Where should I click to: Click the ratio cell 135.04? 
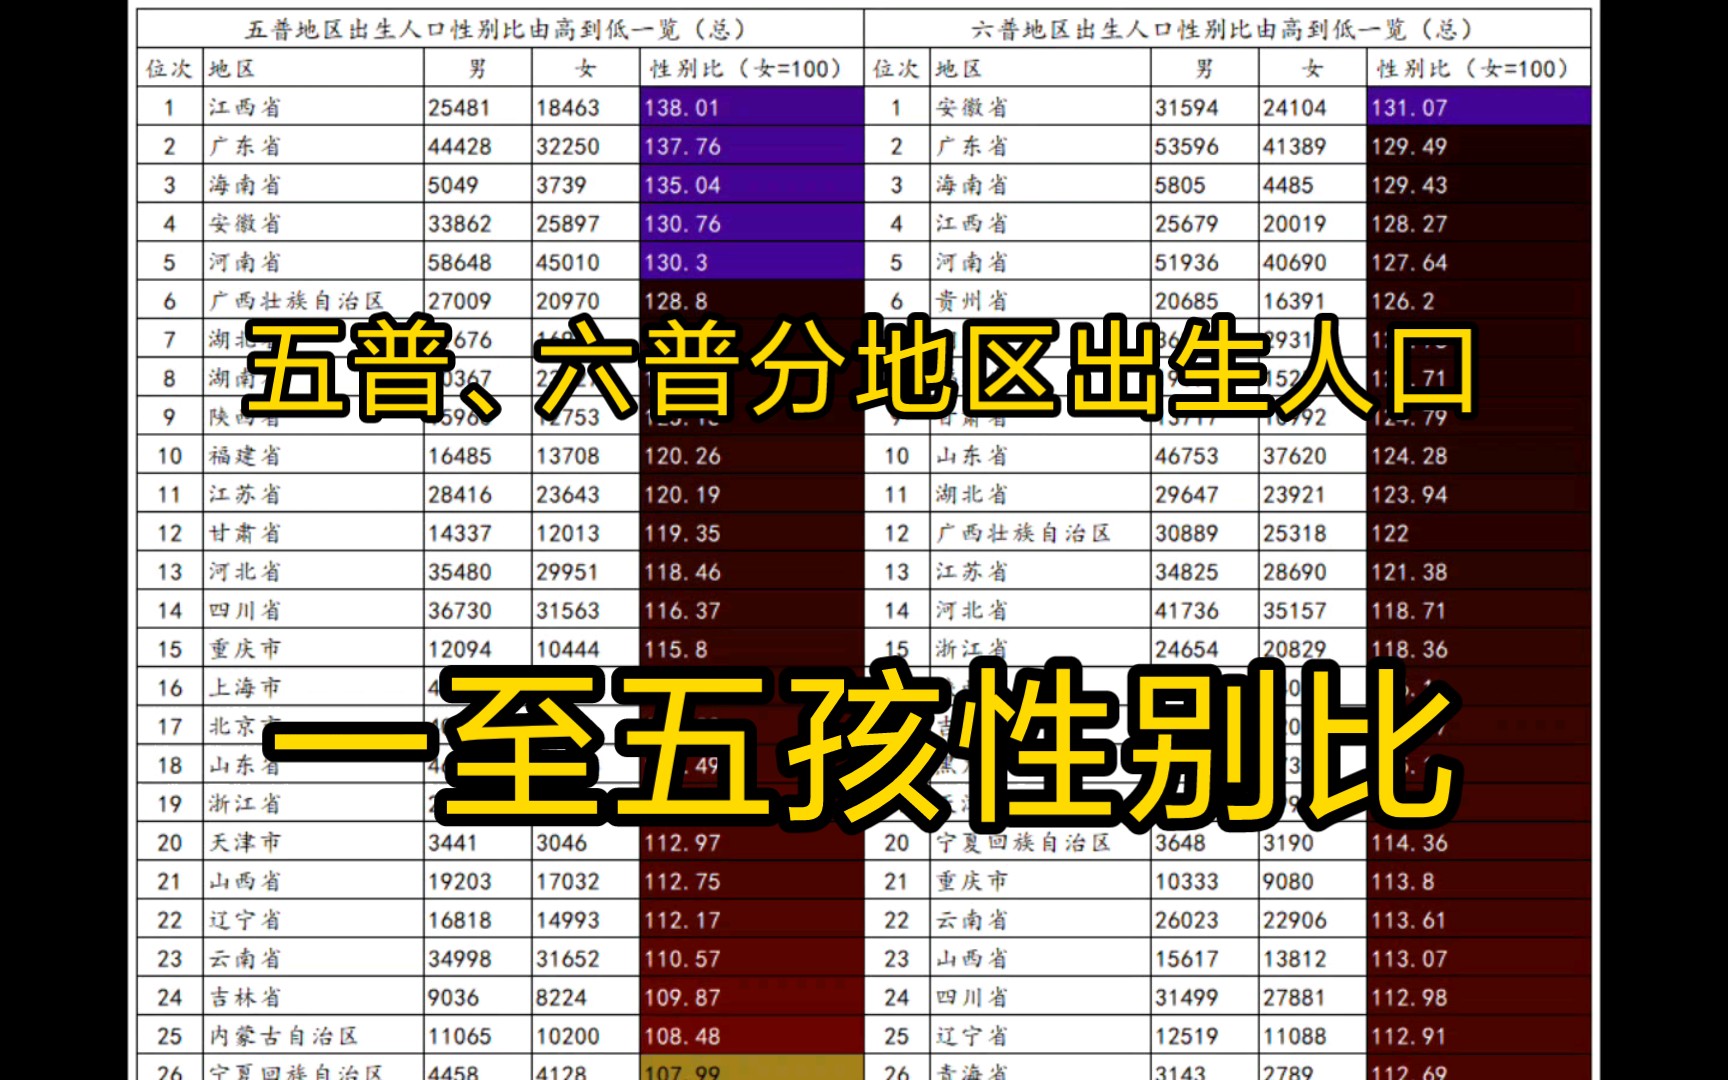(x=751, y=185)
